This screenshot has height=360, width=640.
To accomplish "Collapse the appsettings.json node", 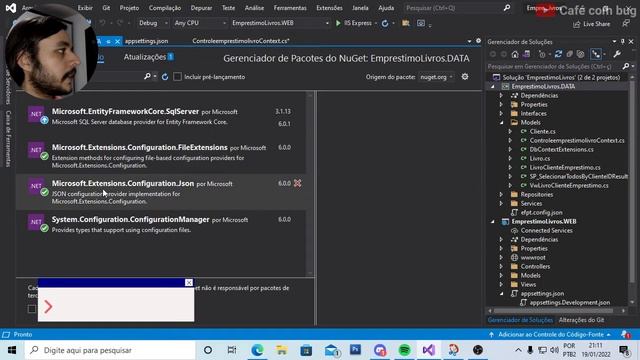I will [x=501, y=293].
